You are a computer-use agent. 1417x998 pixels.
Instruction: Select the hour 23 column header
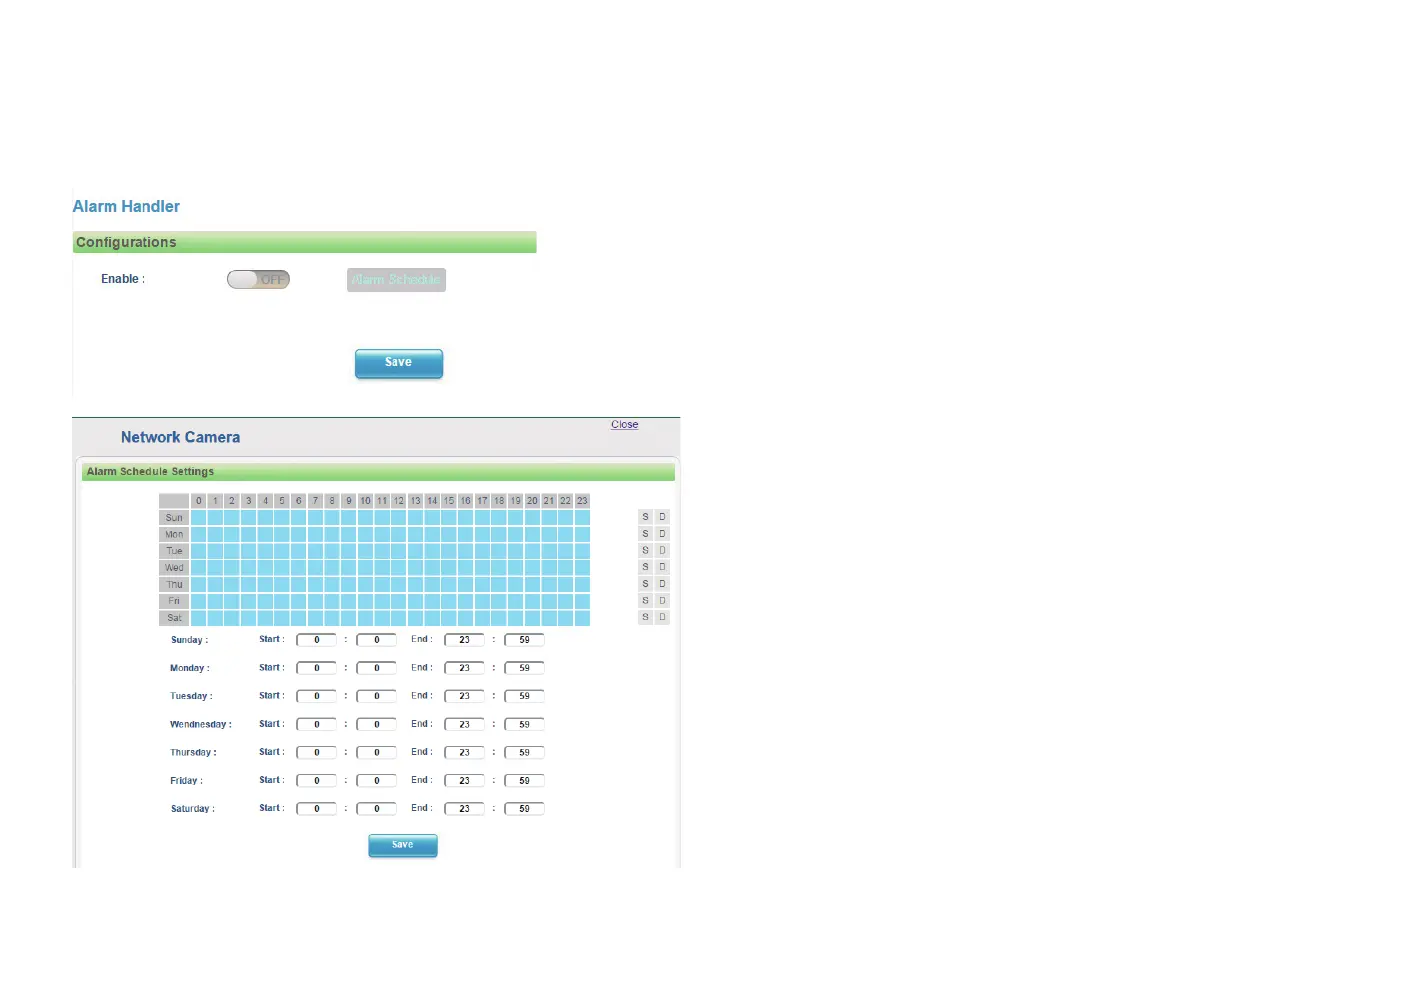(x=582, y=501)
